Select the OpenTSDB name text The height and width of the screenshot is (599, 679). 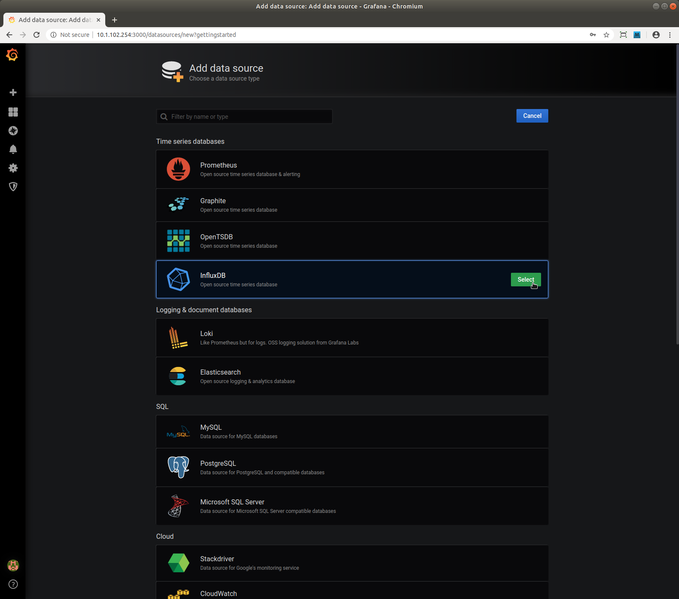click(216, 237)
